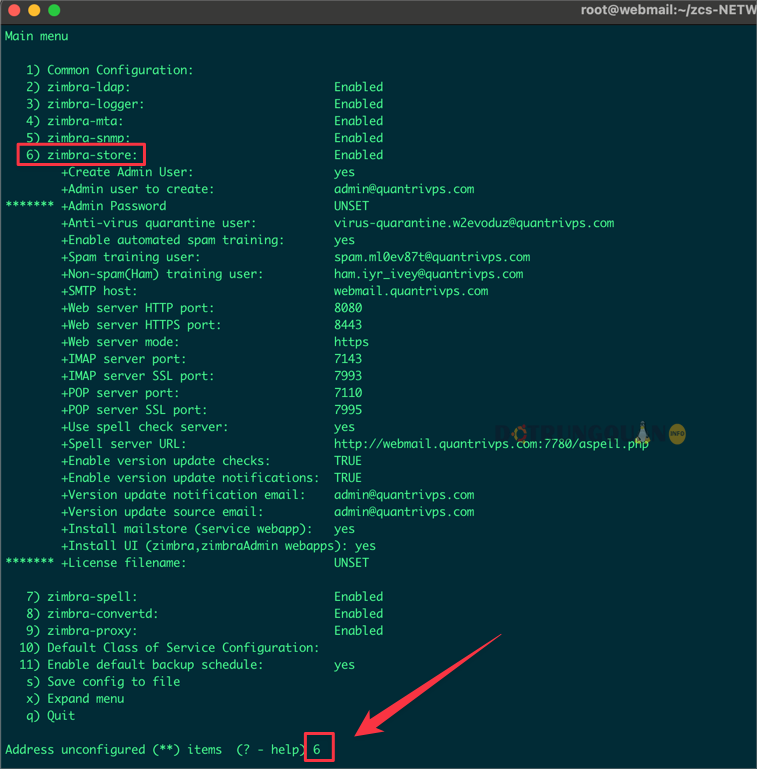Click the HTTPS port value 8443
The image size is (757, 769).
tap(348, 325)
